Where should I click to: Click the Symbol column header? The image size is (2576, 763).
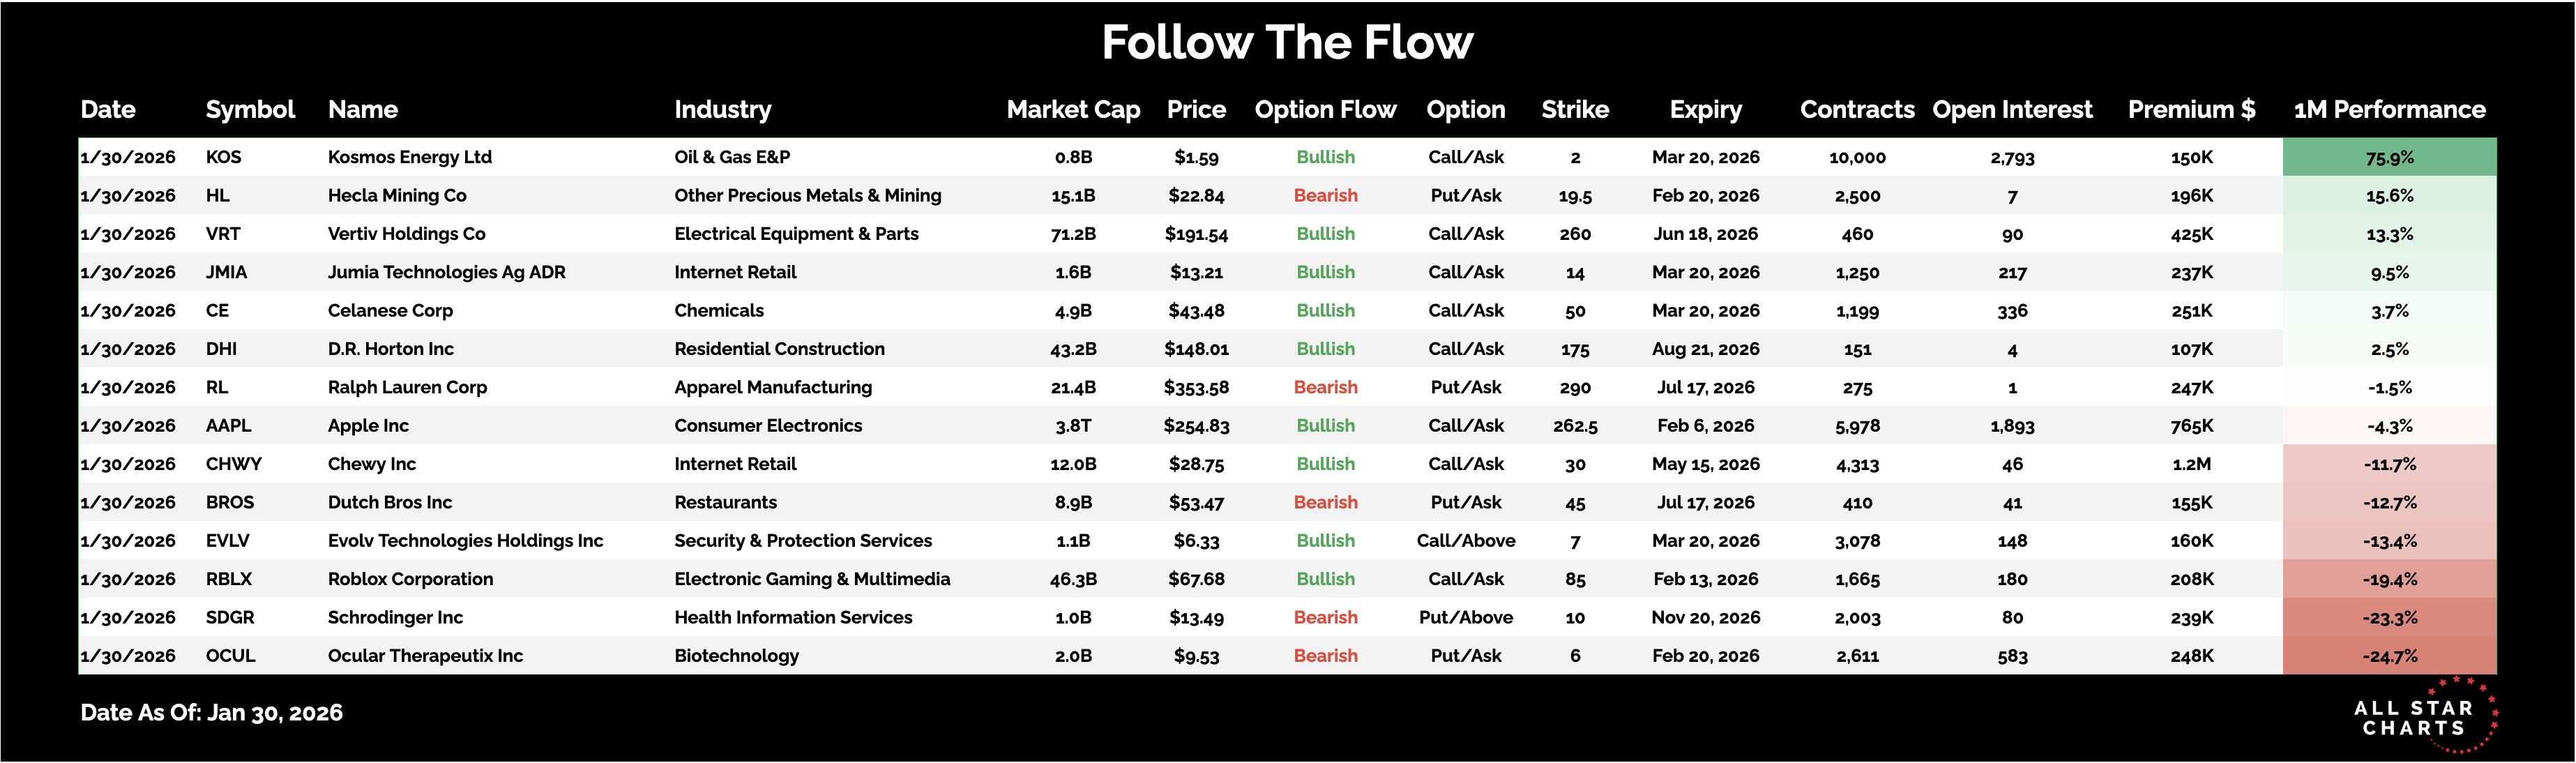point(250,110)
